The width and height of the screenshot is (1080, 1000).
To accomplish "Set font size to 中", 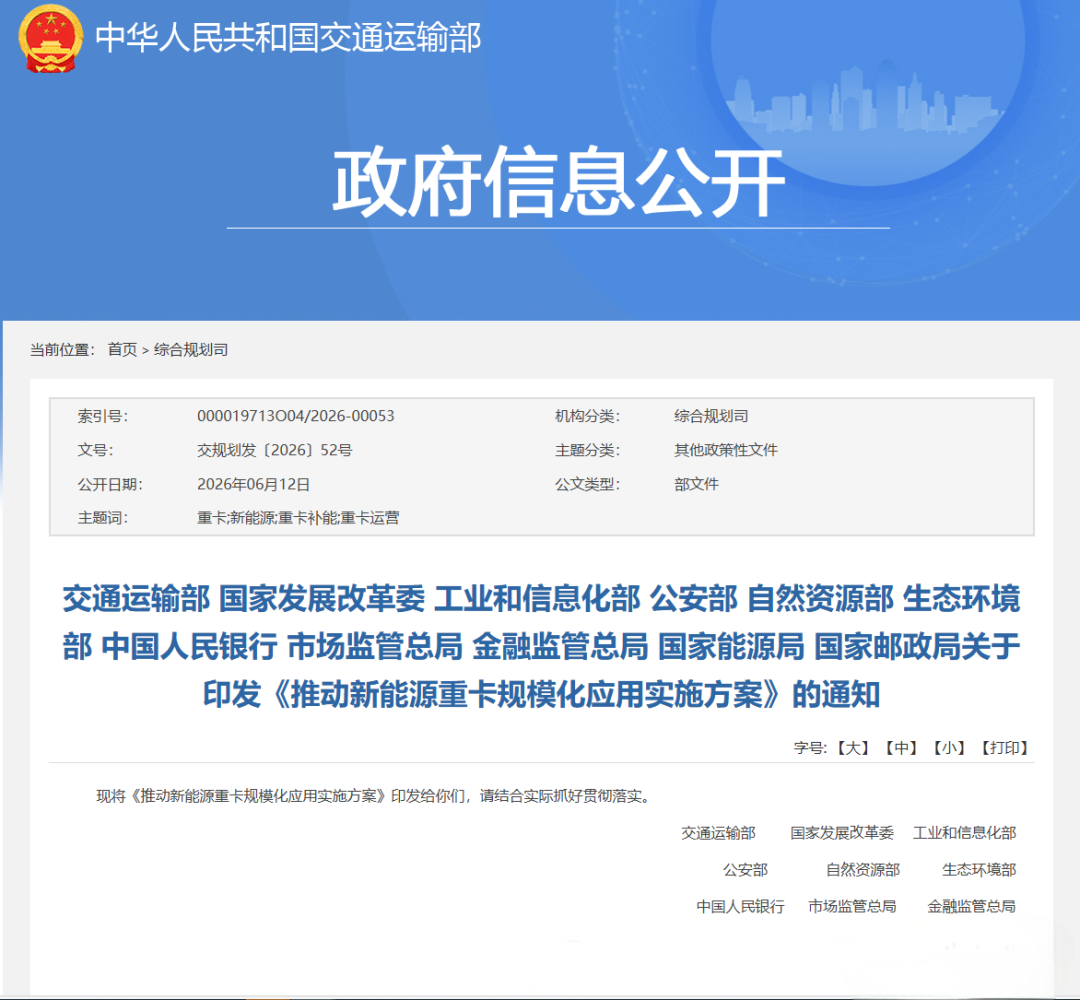I will coord(900,748).
